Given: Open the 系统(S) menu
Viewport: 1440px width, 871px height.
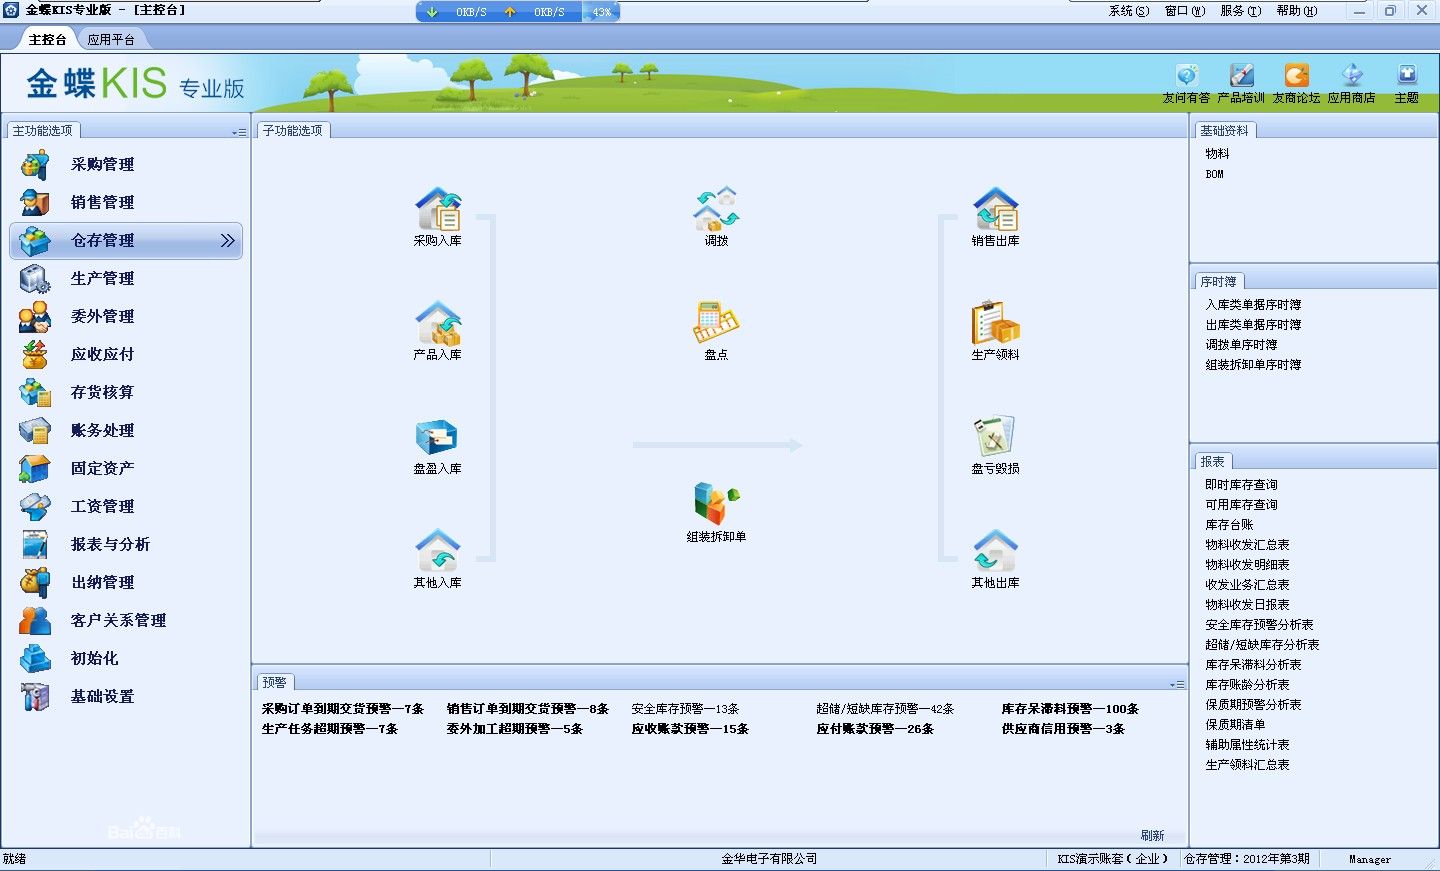Looking at the screenshot, I should [1128, 11].
